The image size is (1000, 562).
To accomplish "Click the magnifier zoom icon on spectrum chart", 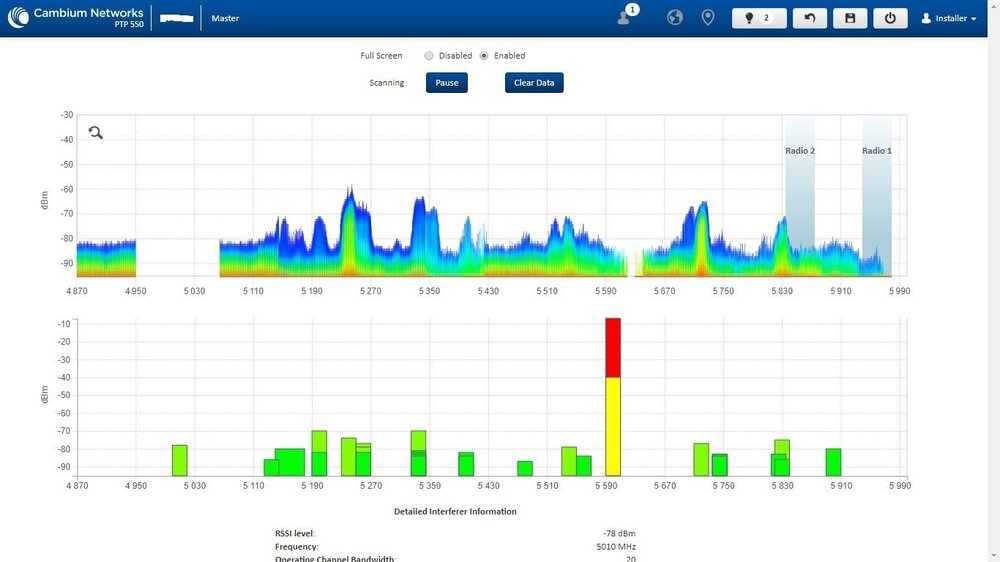I will click(96, 132).
